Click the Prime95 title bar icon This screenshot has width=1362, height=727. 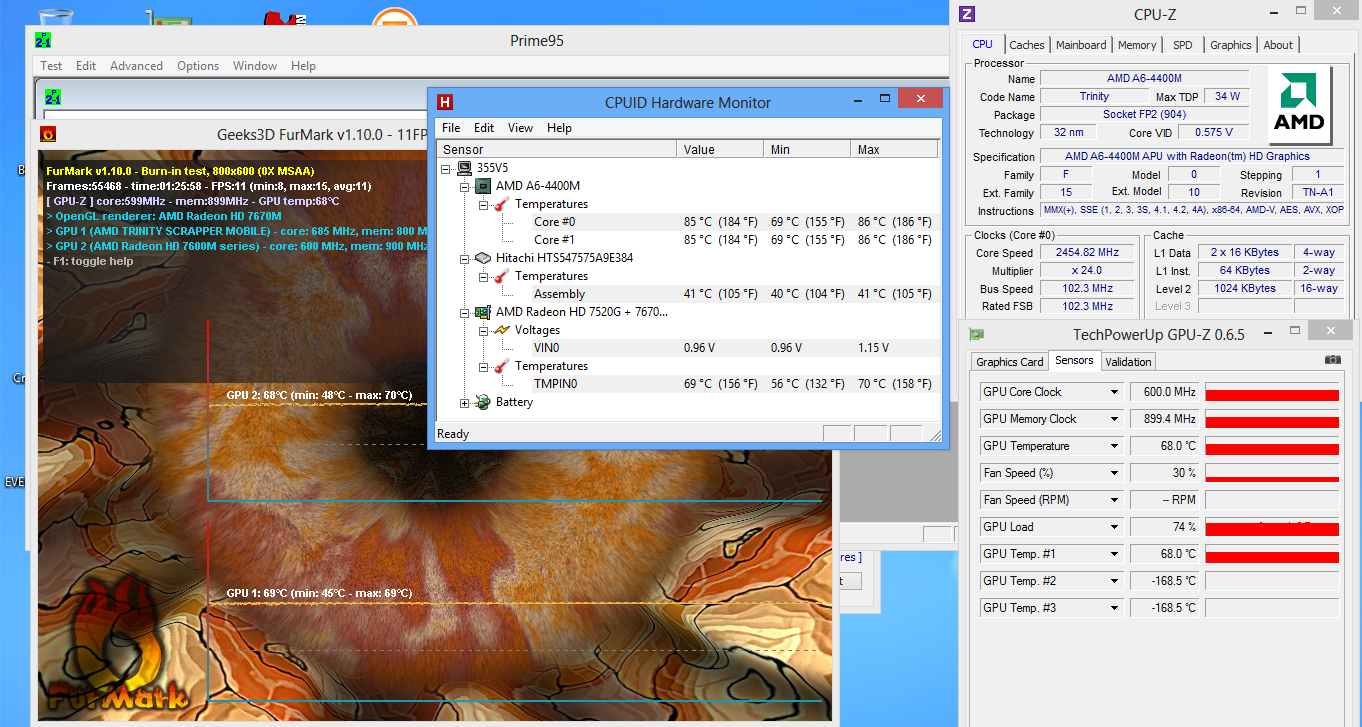(x=43, y=40)
